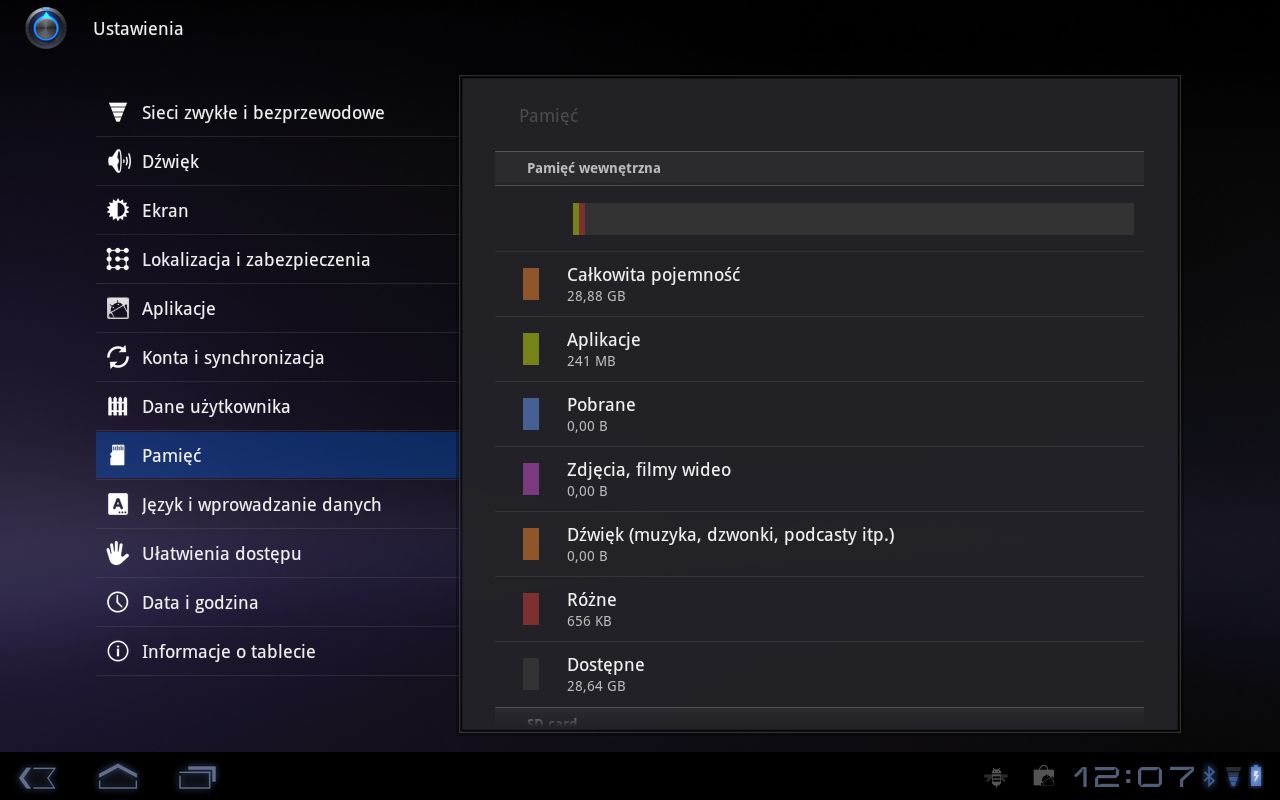Viewport: 1280px width, 800px height.
Task: Tap the Bluetooth status icon
Action: (x=1209, y=776)
